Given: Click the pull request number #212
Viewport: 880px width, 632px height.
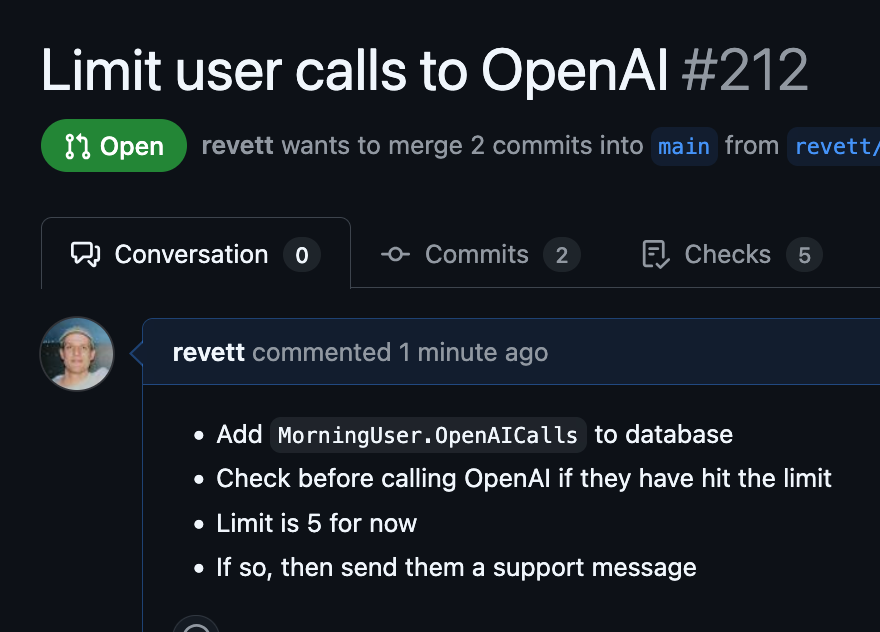Looking at the screenshot, I should click(x=745, y=70).
